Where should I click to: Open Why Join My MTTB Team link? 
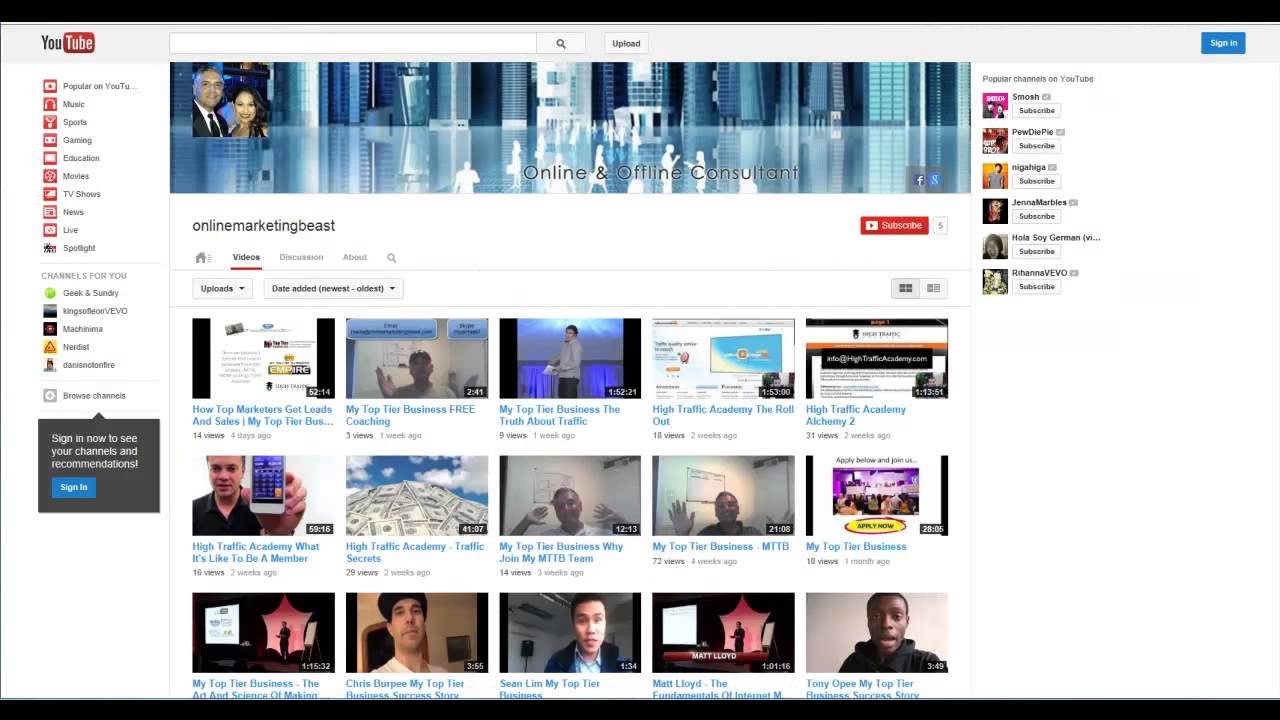click(x=561, y=552)
